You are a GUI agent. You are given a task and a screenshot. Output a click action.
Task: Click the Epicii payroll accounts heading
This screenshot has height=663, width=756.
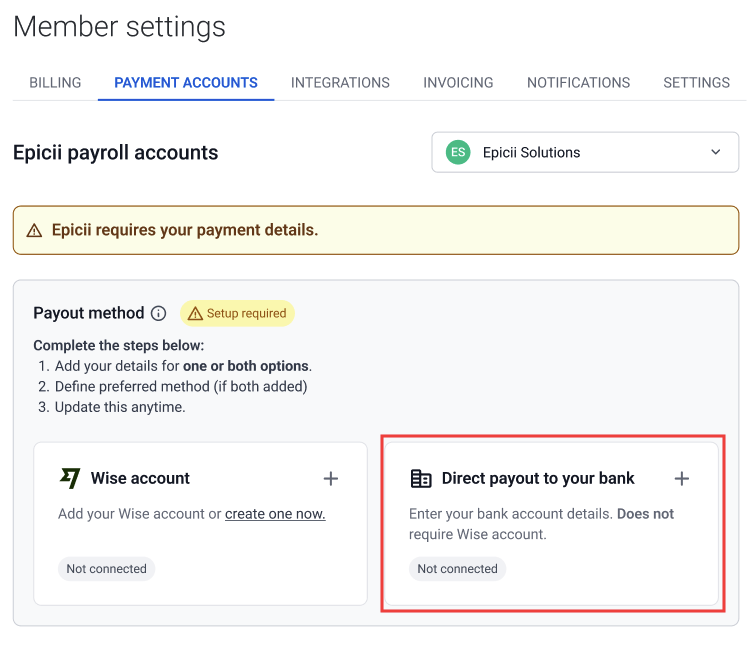116,152
